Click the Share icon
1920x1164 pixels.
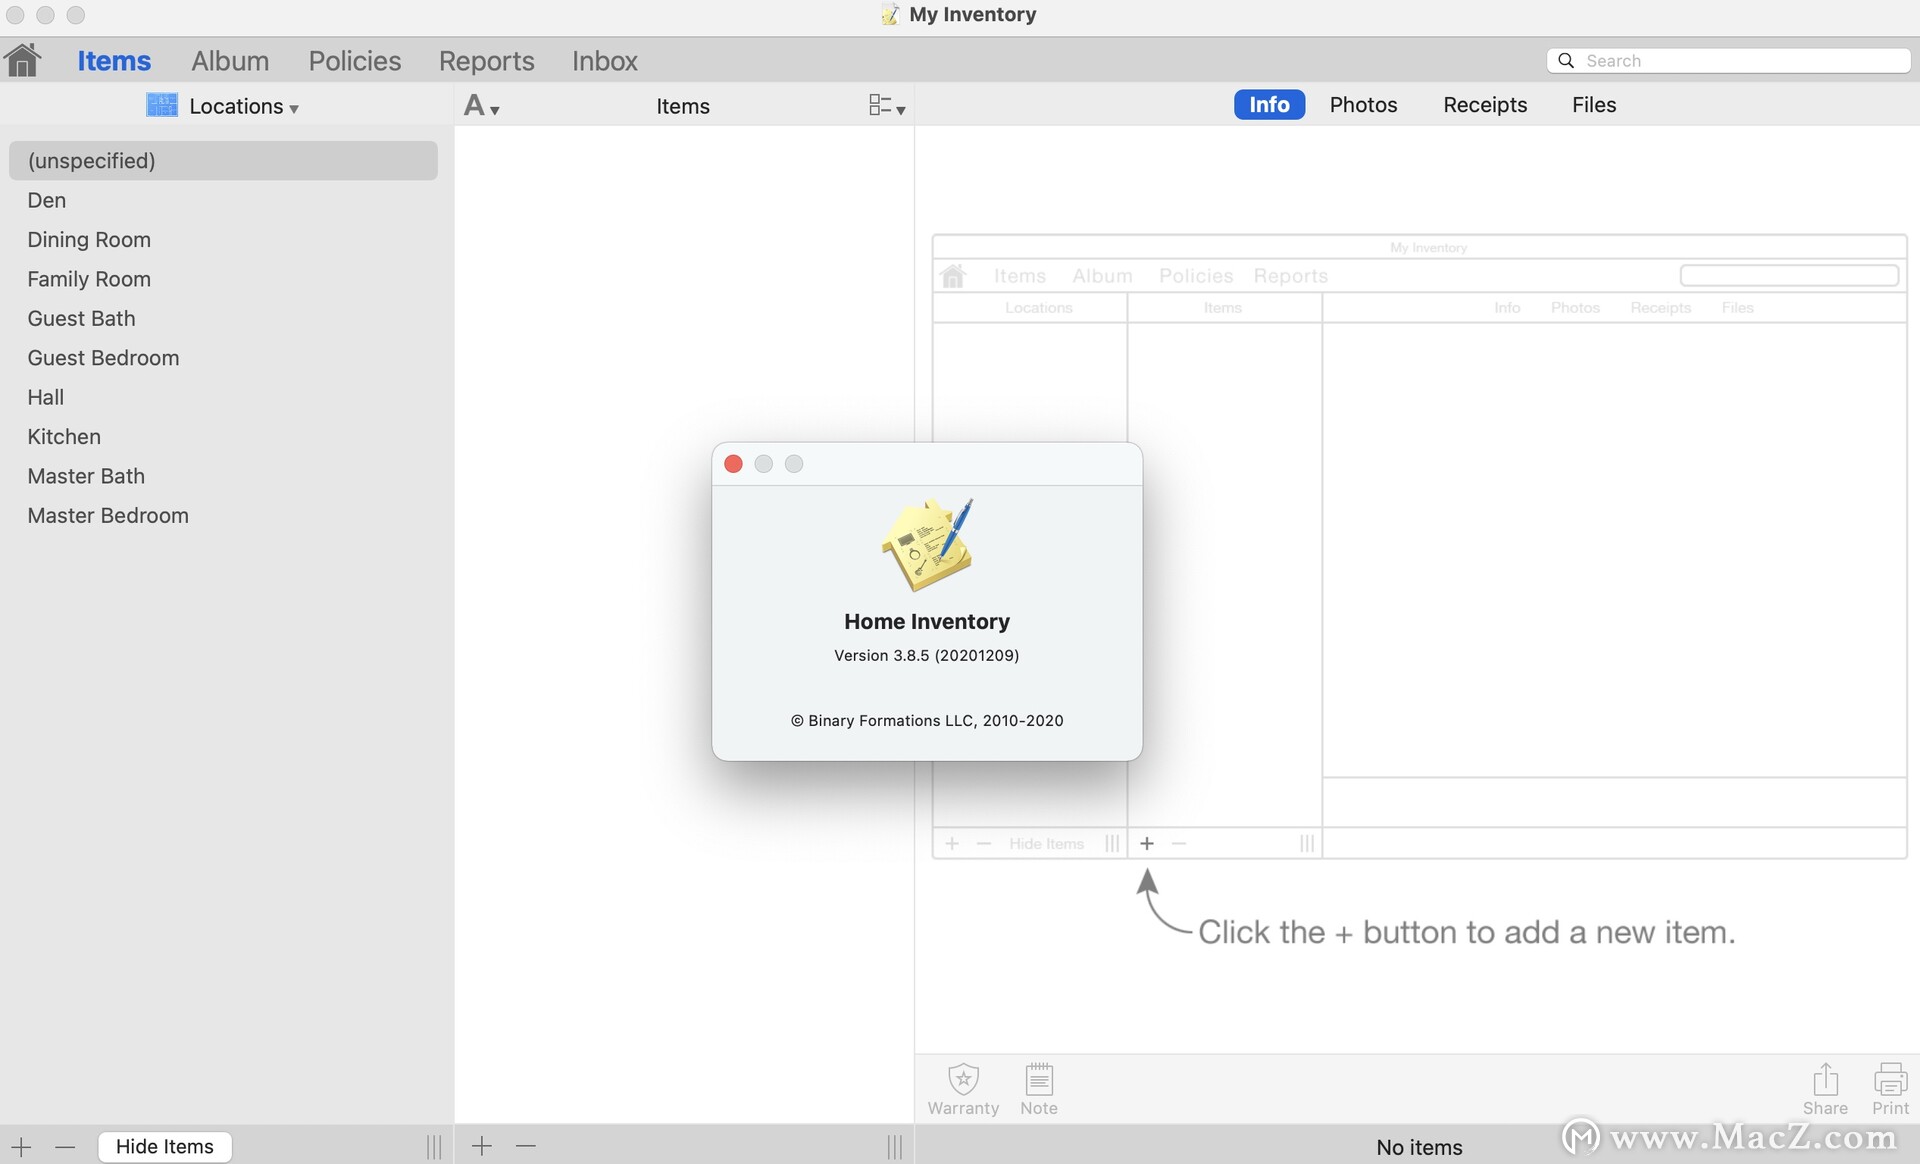[1825, 1089]
